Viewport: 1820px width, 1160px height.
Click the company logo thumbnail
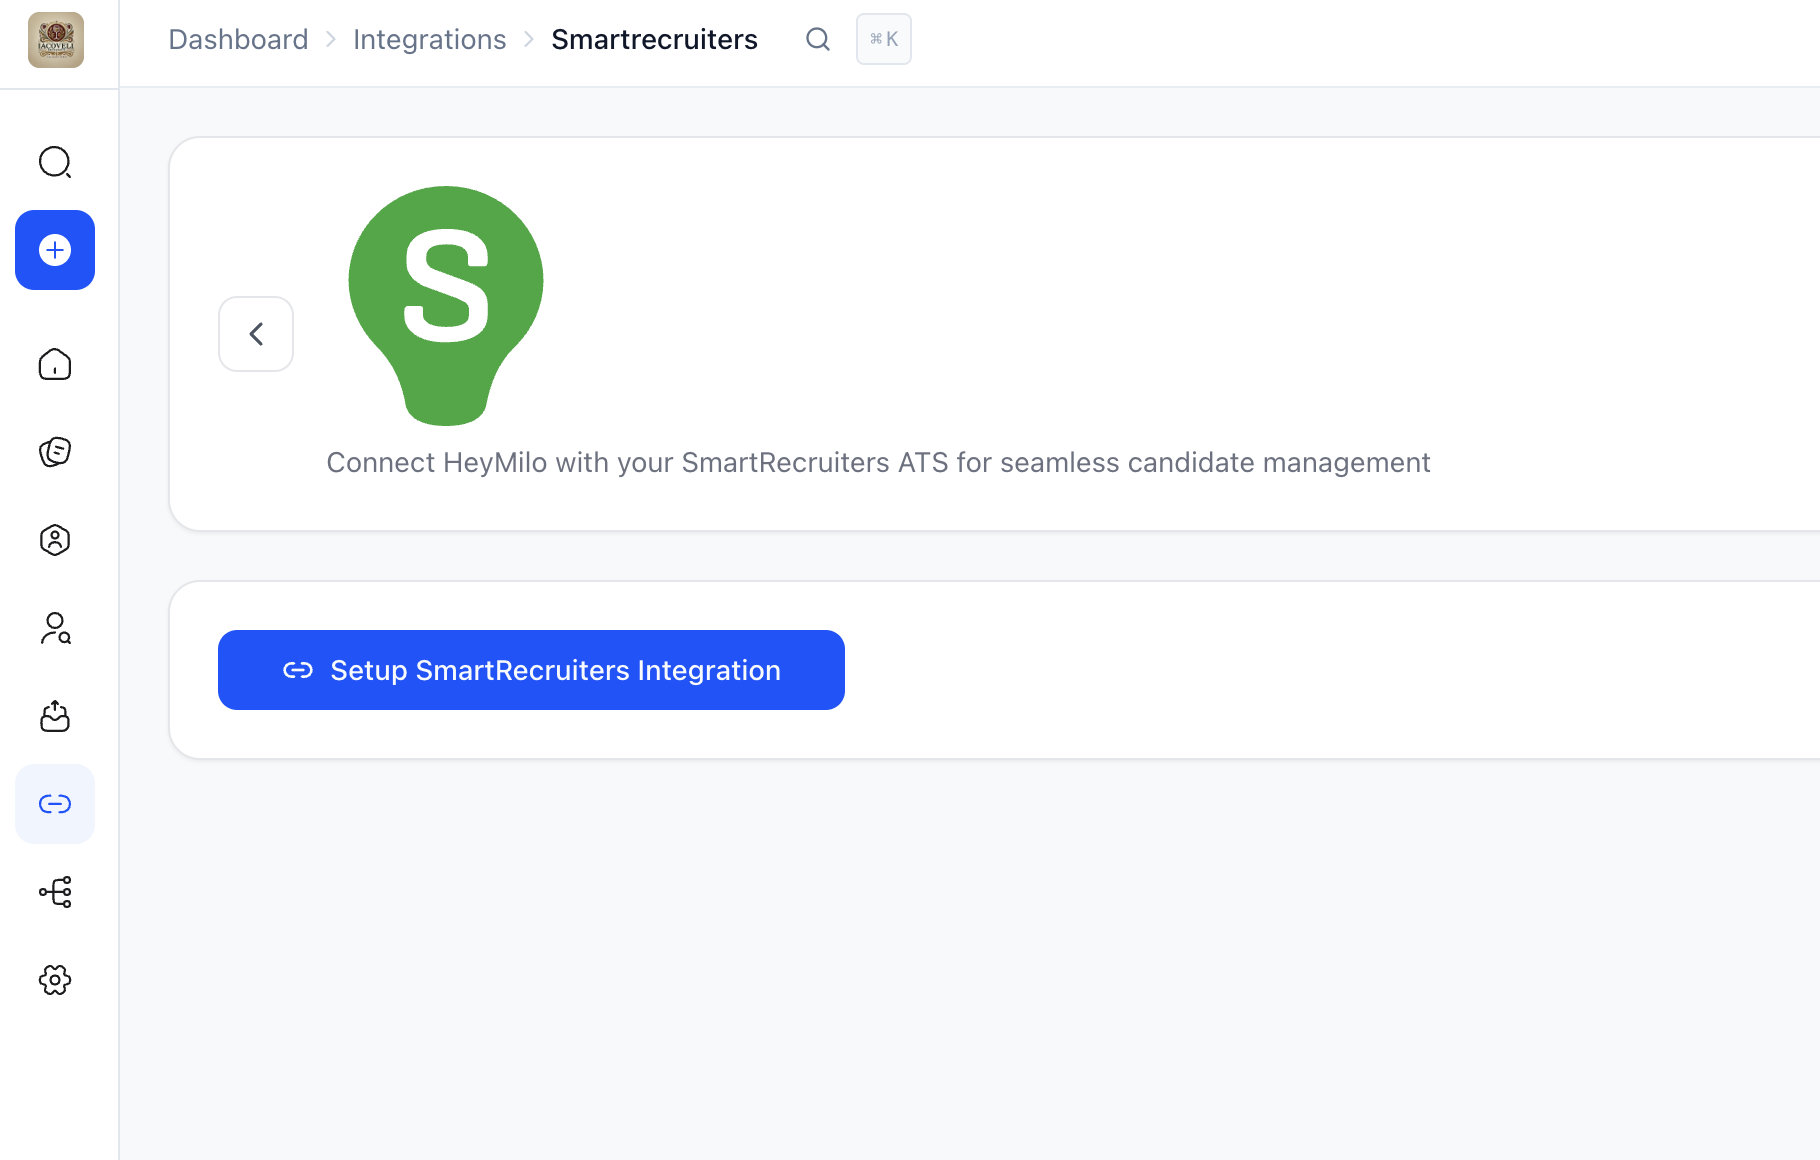pyautogui.click(x=56, y=40)
